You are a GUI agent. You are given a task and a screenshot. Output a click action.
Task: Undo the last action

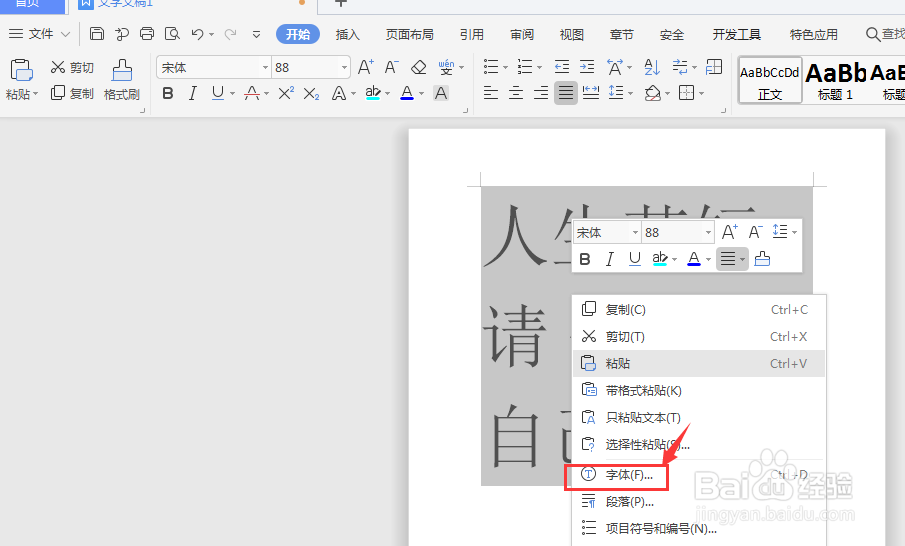point(197,34)
